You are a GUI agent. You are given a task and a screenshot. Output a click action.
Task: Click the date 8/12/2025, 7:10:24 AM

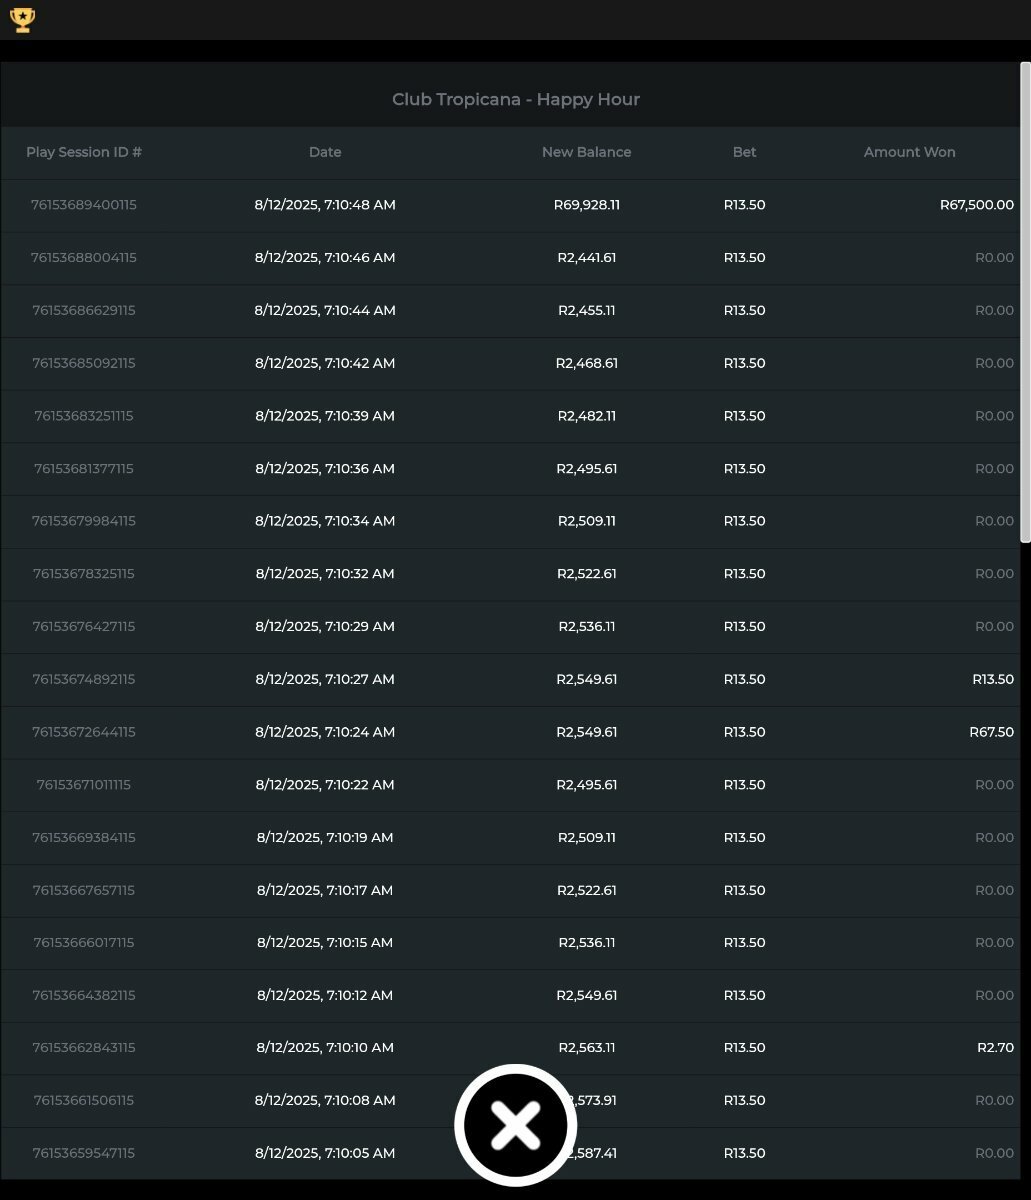pos(325,732)
